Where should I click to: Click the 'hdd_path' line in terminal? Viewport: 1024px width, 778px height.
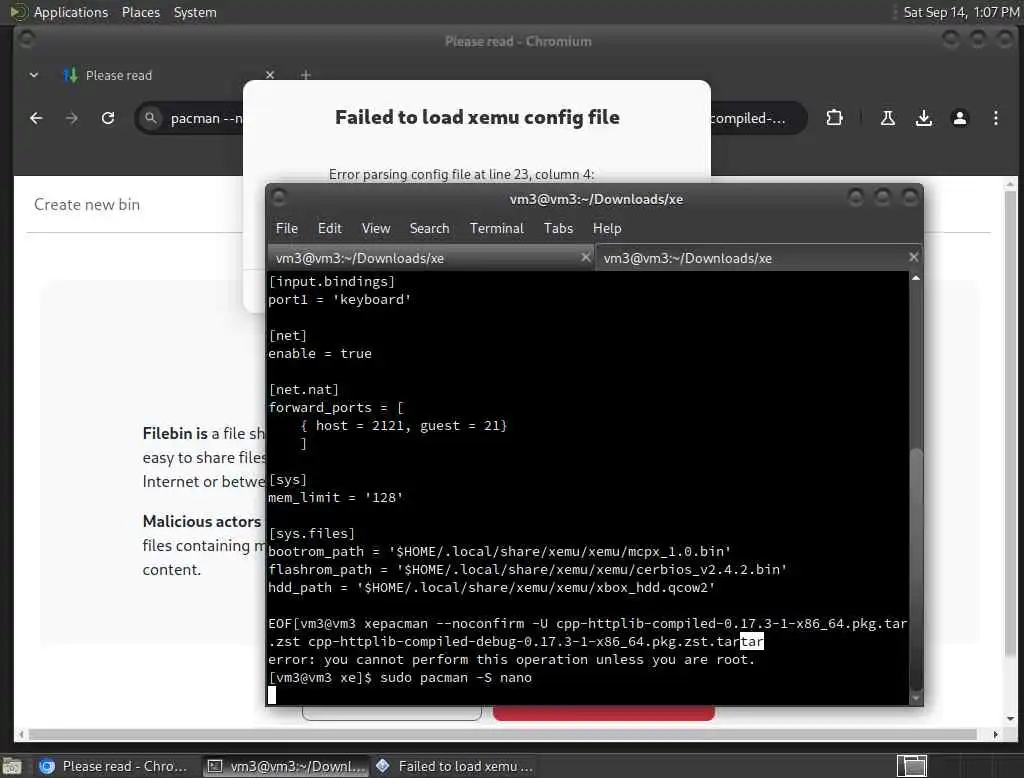click(x=492, y=587)
